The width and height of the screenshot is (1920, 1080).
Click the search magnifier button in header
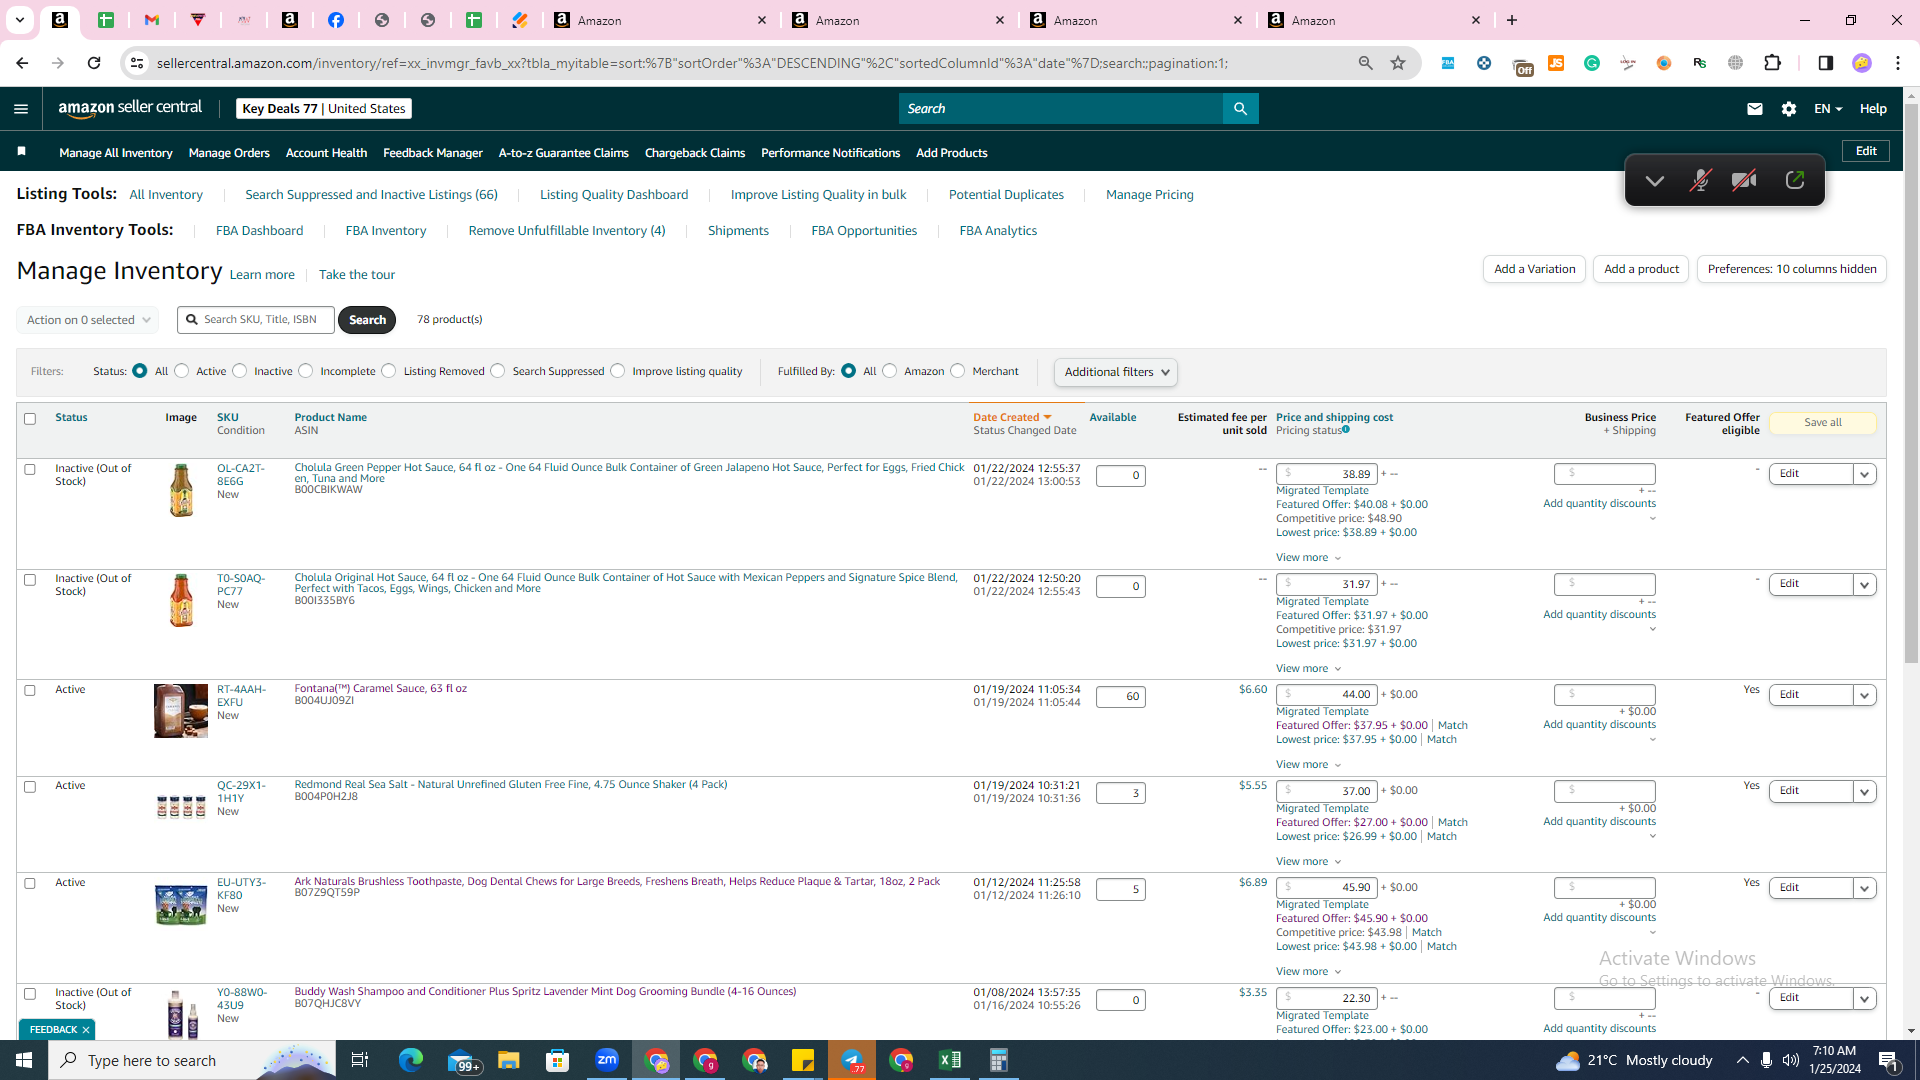click(1240, 109)
